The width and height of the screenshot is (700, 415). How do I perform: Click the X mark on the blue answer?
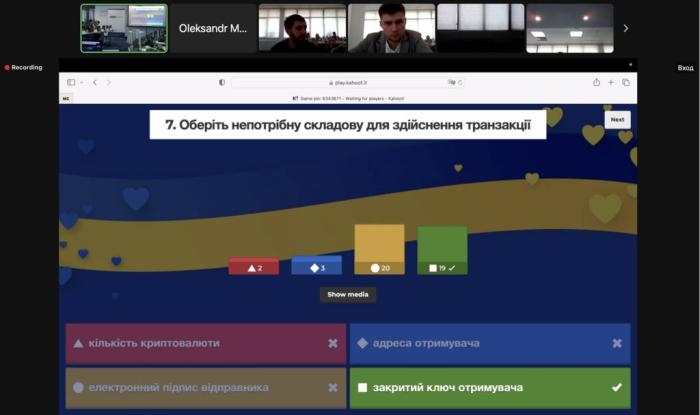tap(617, 343)
